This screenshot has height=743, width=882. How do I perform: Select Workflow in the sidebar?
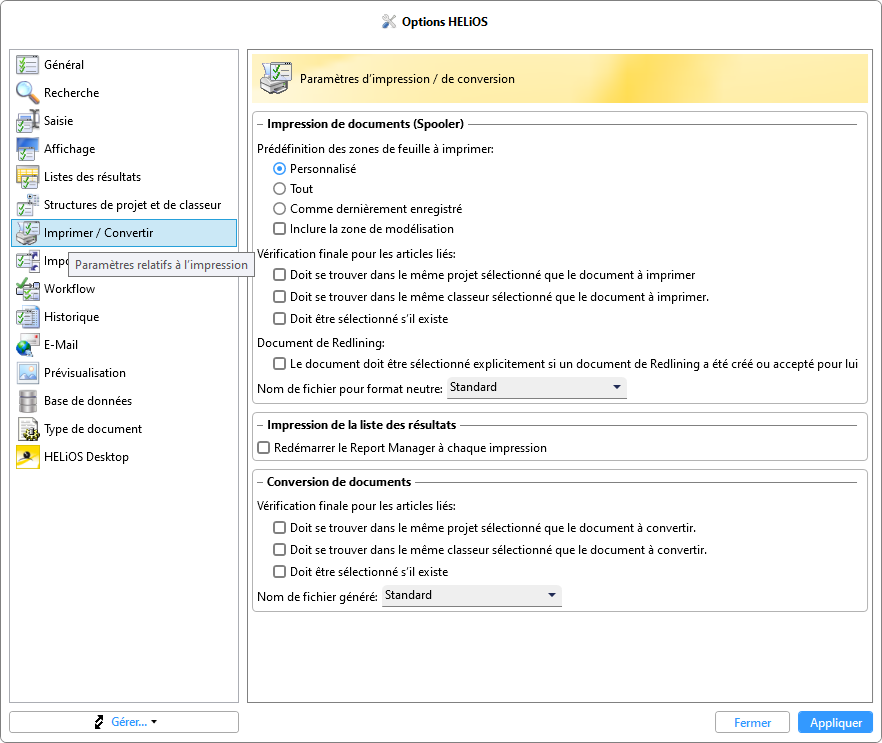pyautogui.click(x=124, y=289)
